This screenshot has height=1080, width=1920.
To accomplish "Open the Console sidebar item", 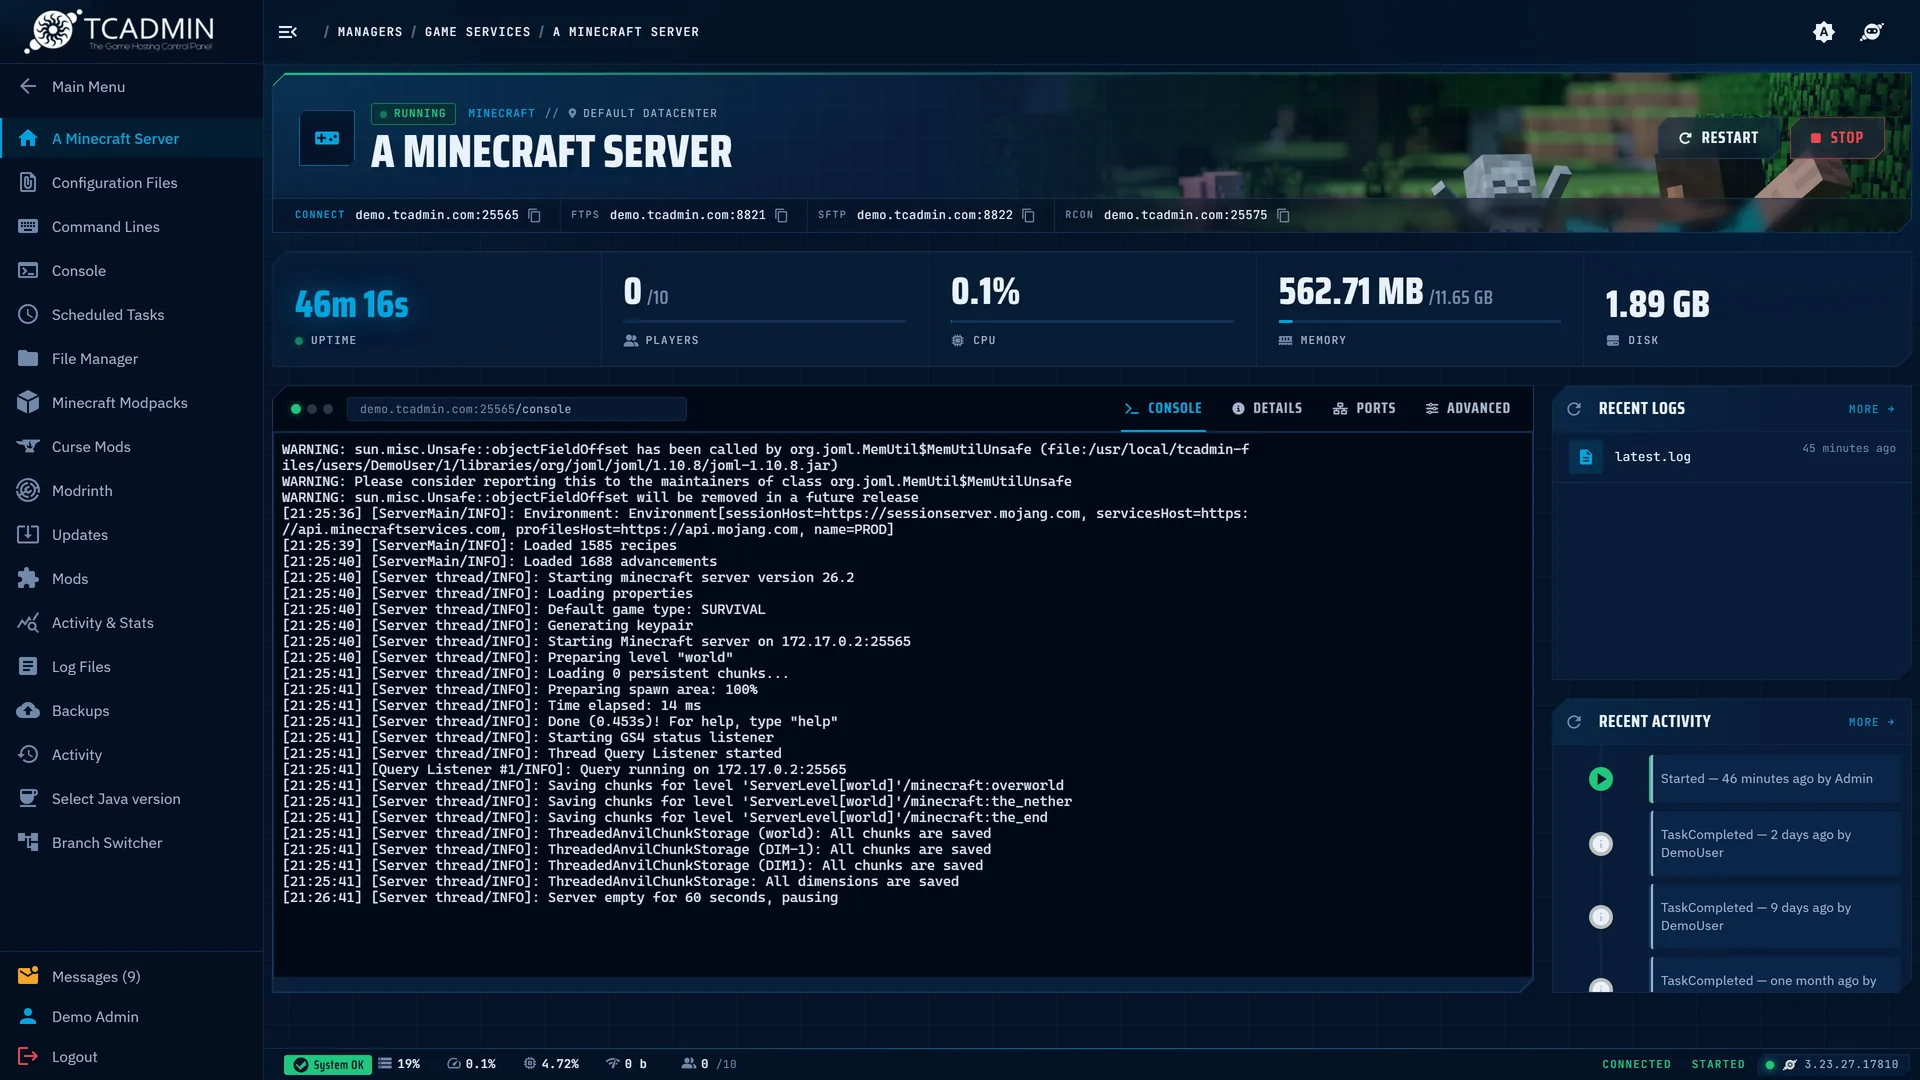I will [x=131, y=271].
